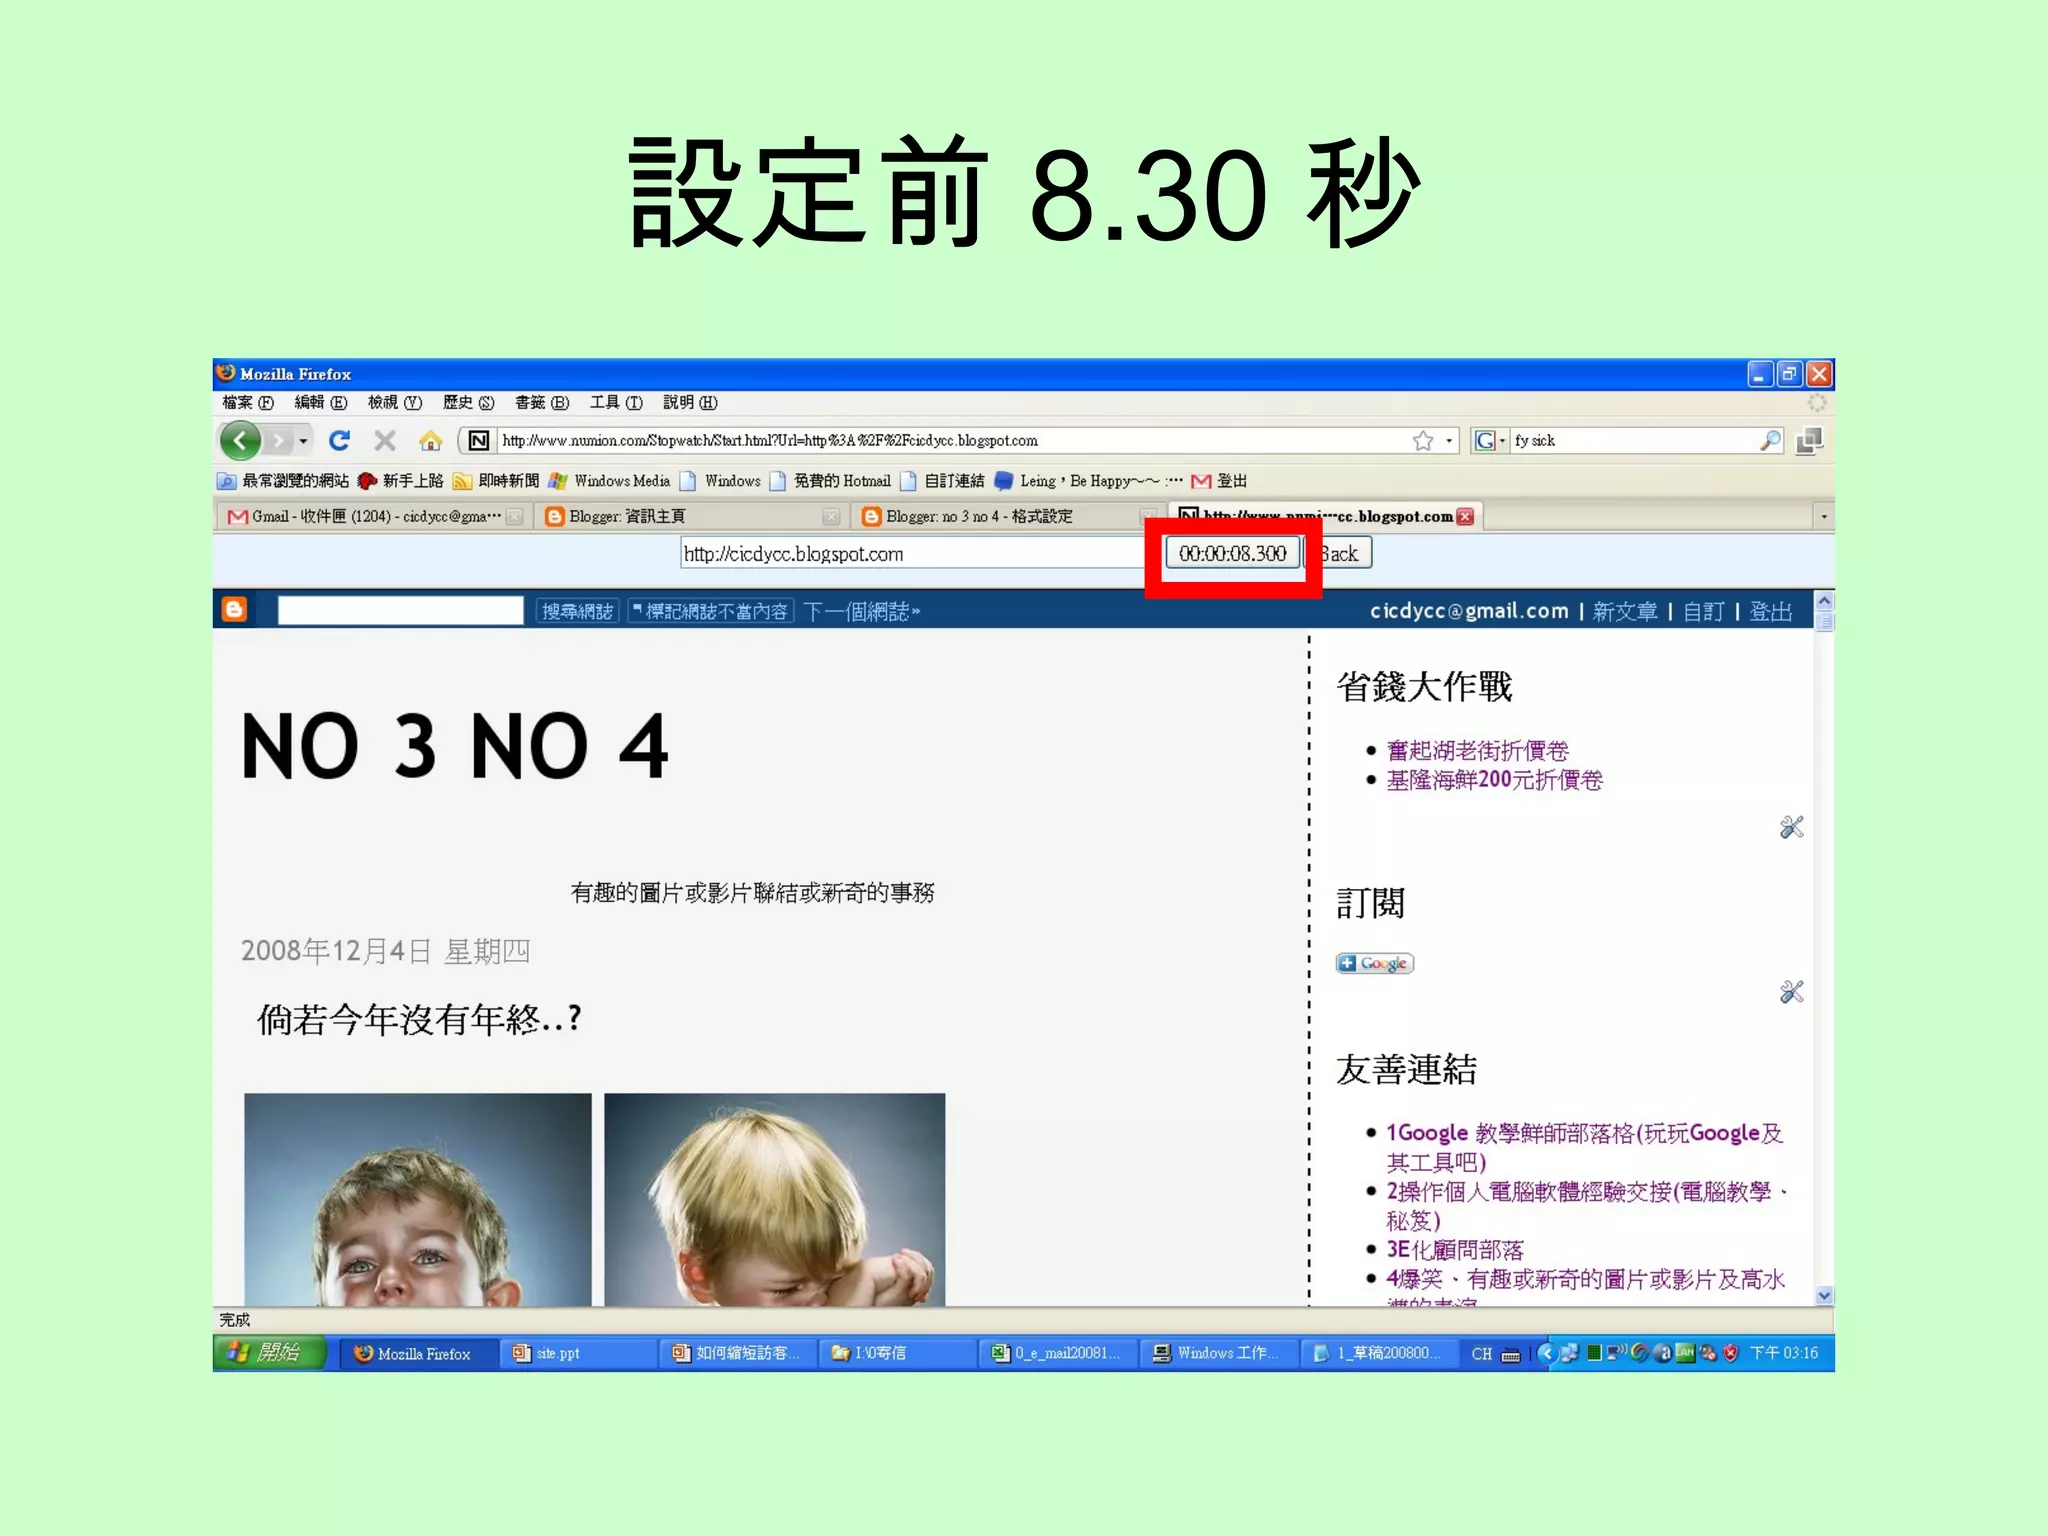
Task: Open the 3E化顧問部落 link
Action: pos(1454,1250)
